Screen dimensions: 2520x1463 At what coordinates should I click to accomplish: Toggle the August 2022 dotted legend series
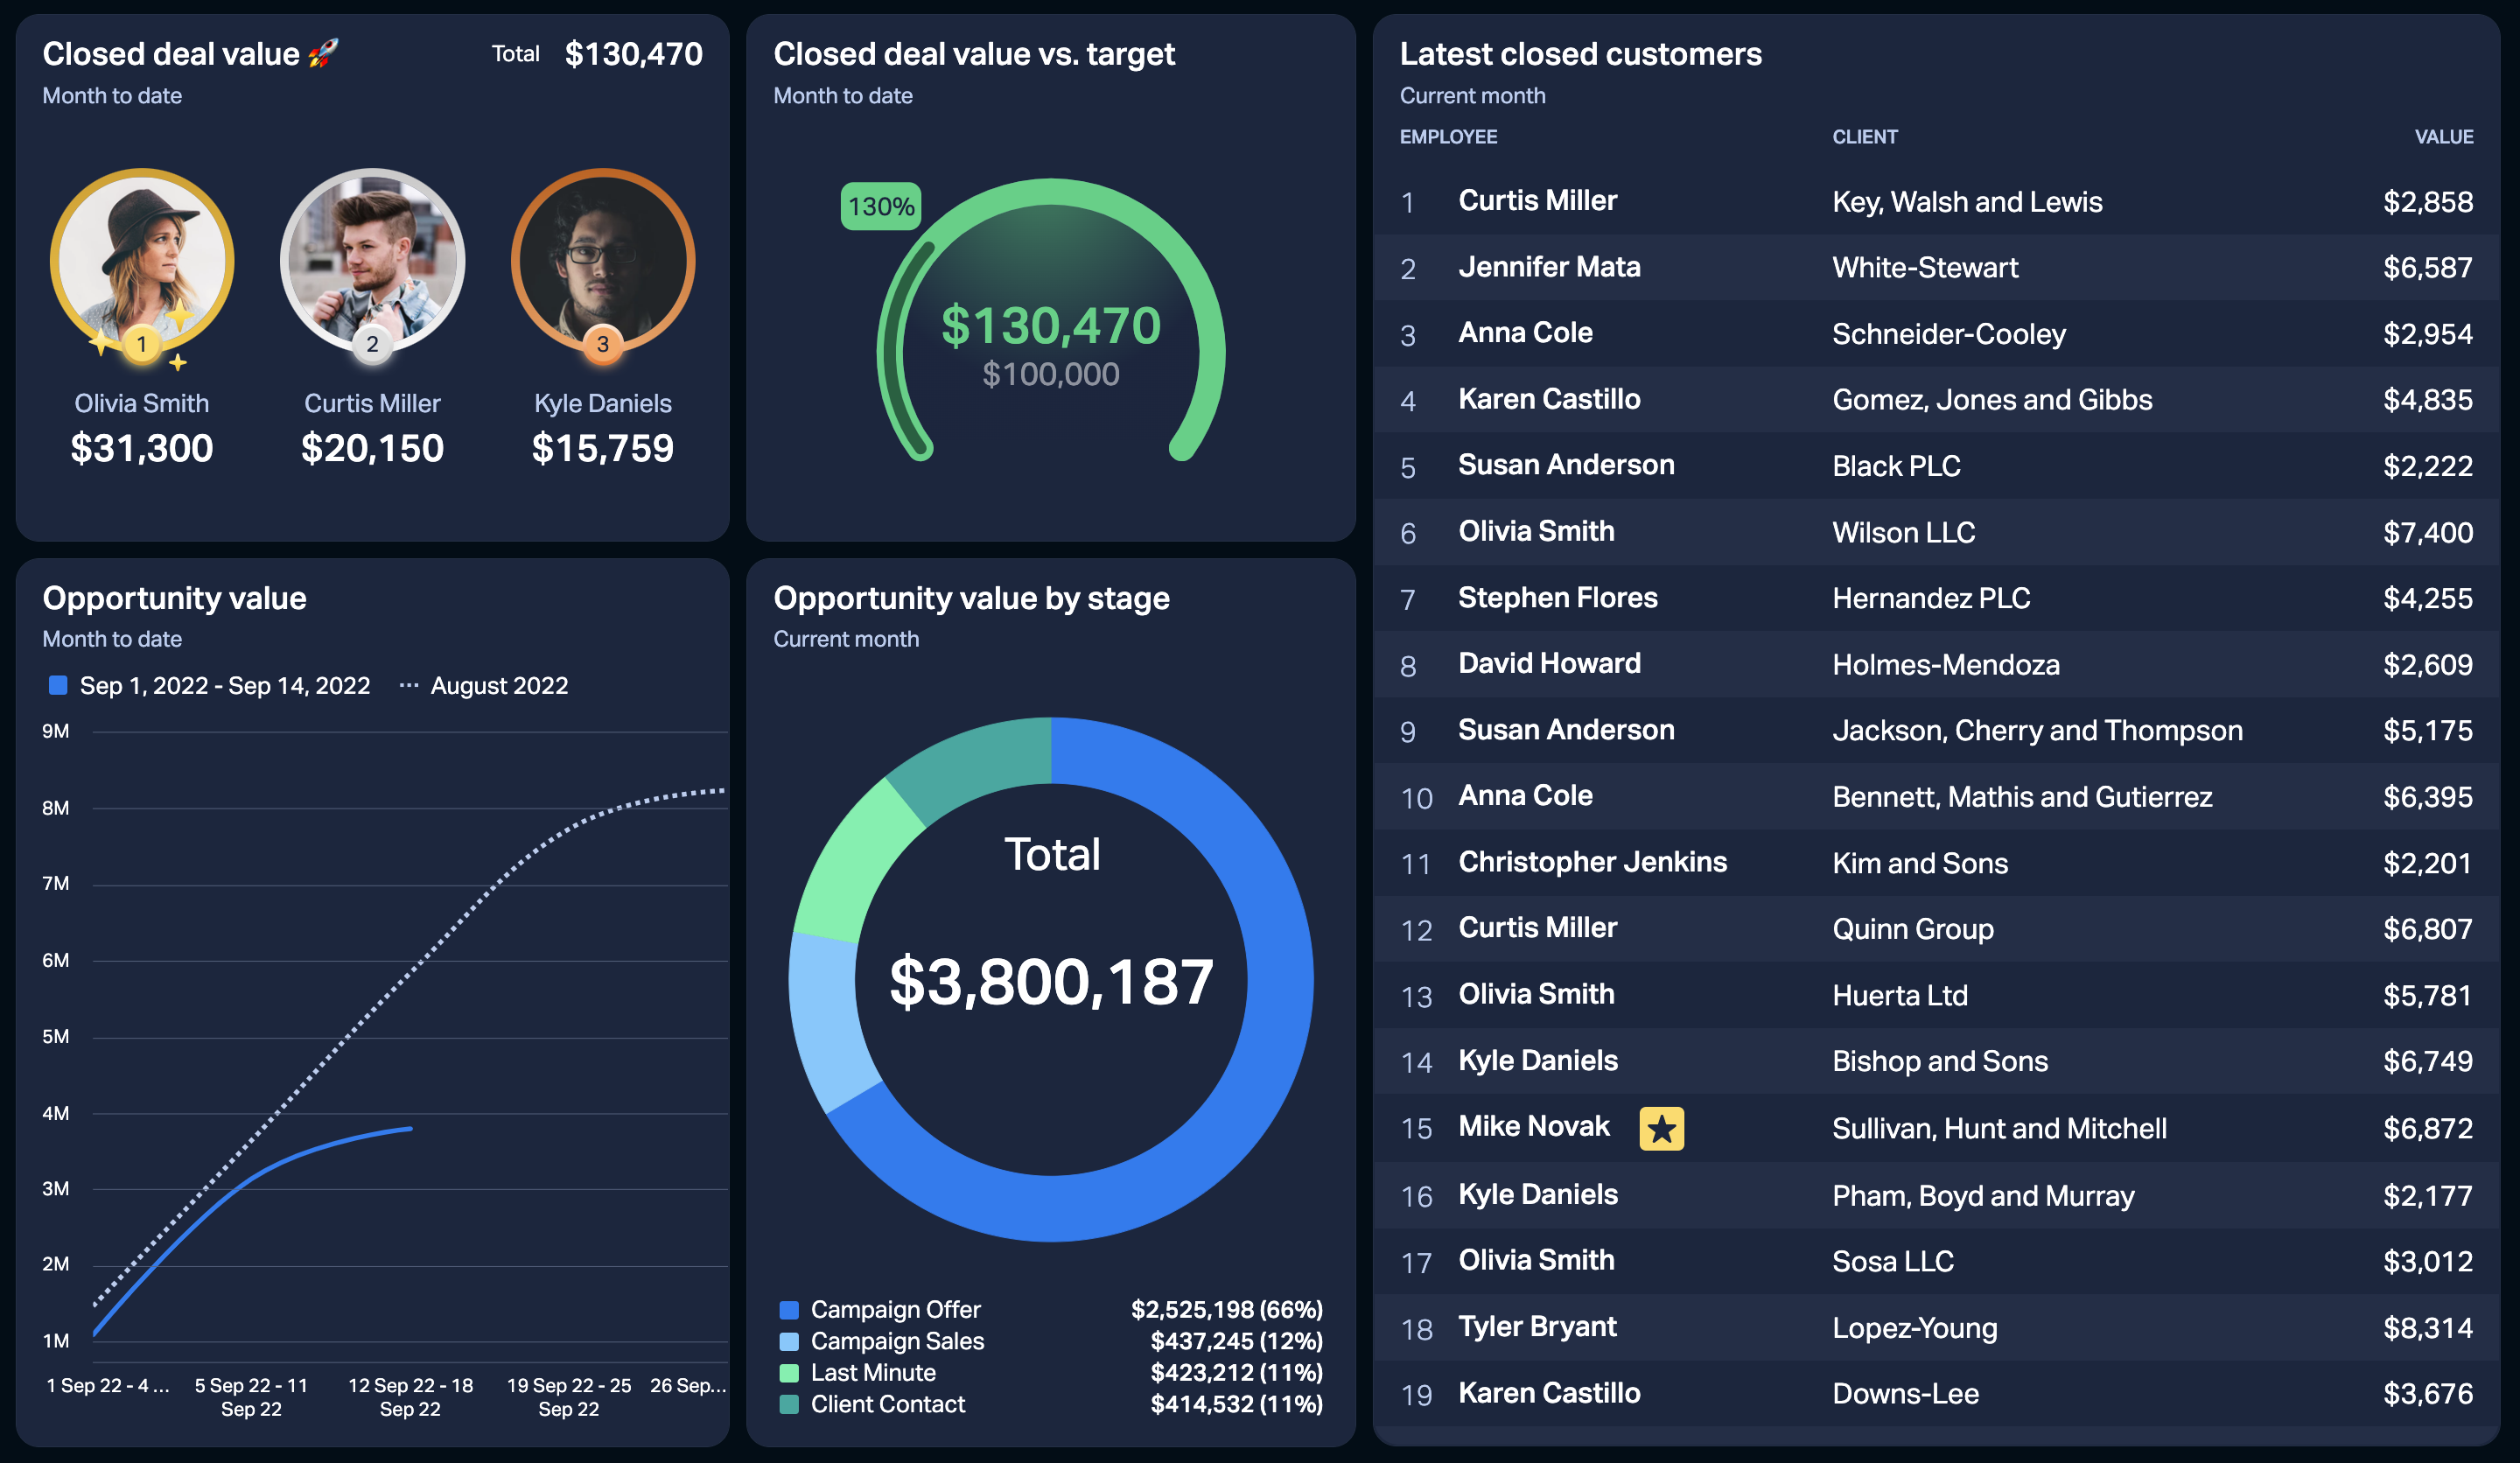[483, 685]
